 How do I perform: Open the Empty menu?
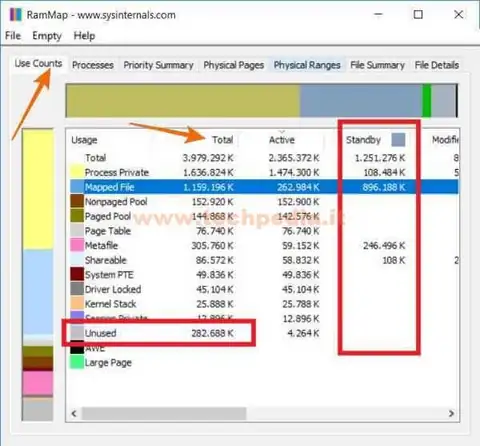(47, 36)
